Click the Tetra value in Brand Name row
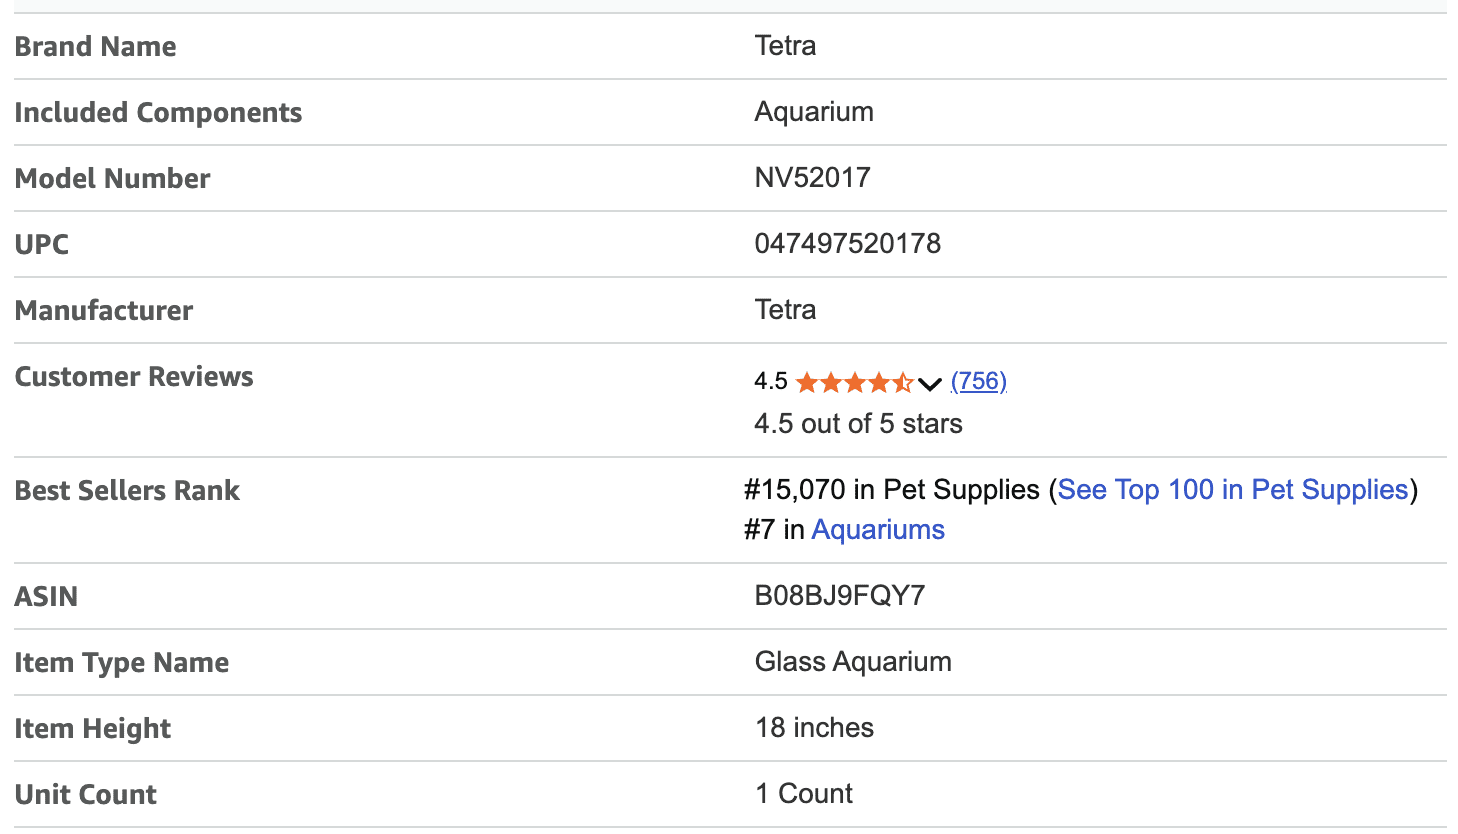The width and height of the screenshot is (1458, 834). [785, 46]
